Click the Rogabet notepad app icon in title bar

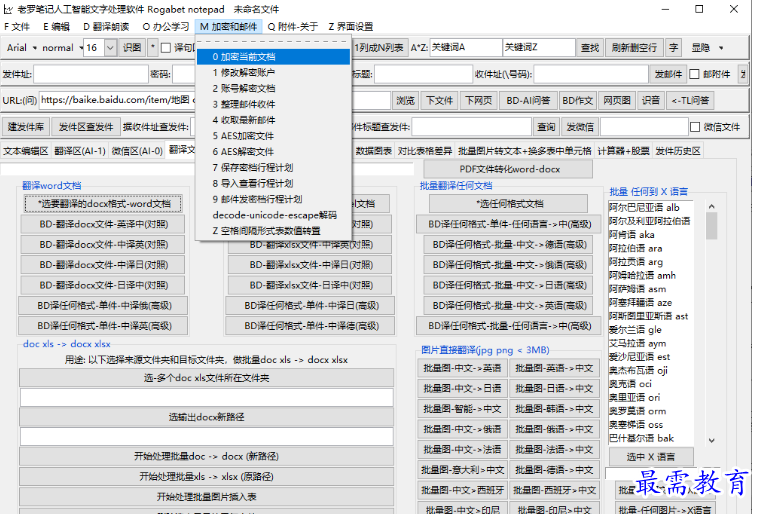(8, 9)
